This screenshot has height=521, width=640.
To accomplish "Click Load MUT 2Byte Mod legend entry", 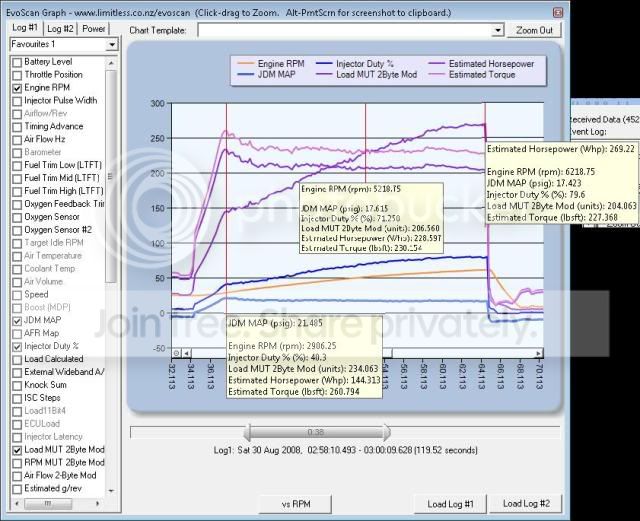I will coord(367,75).
